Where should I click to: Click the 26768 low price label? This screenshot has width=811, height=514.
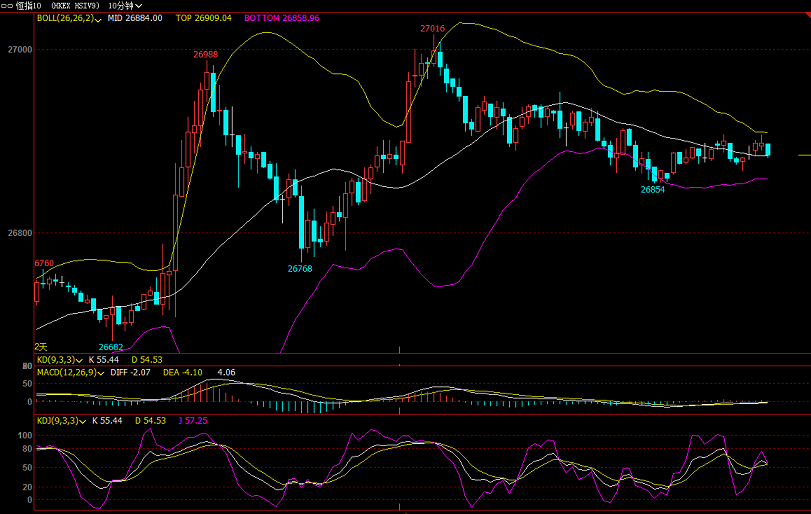pyautogui.click(x=300, y=268)
